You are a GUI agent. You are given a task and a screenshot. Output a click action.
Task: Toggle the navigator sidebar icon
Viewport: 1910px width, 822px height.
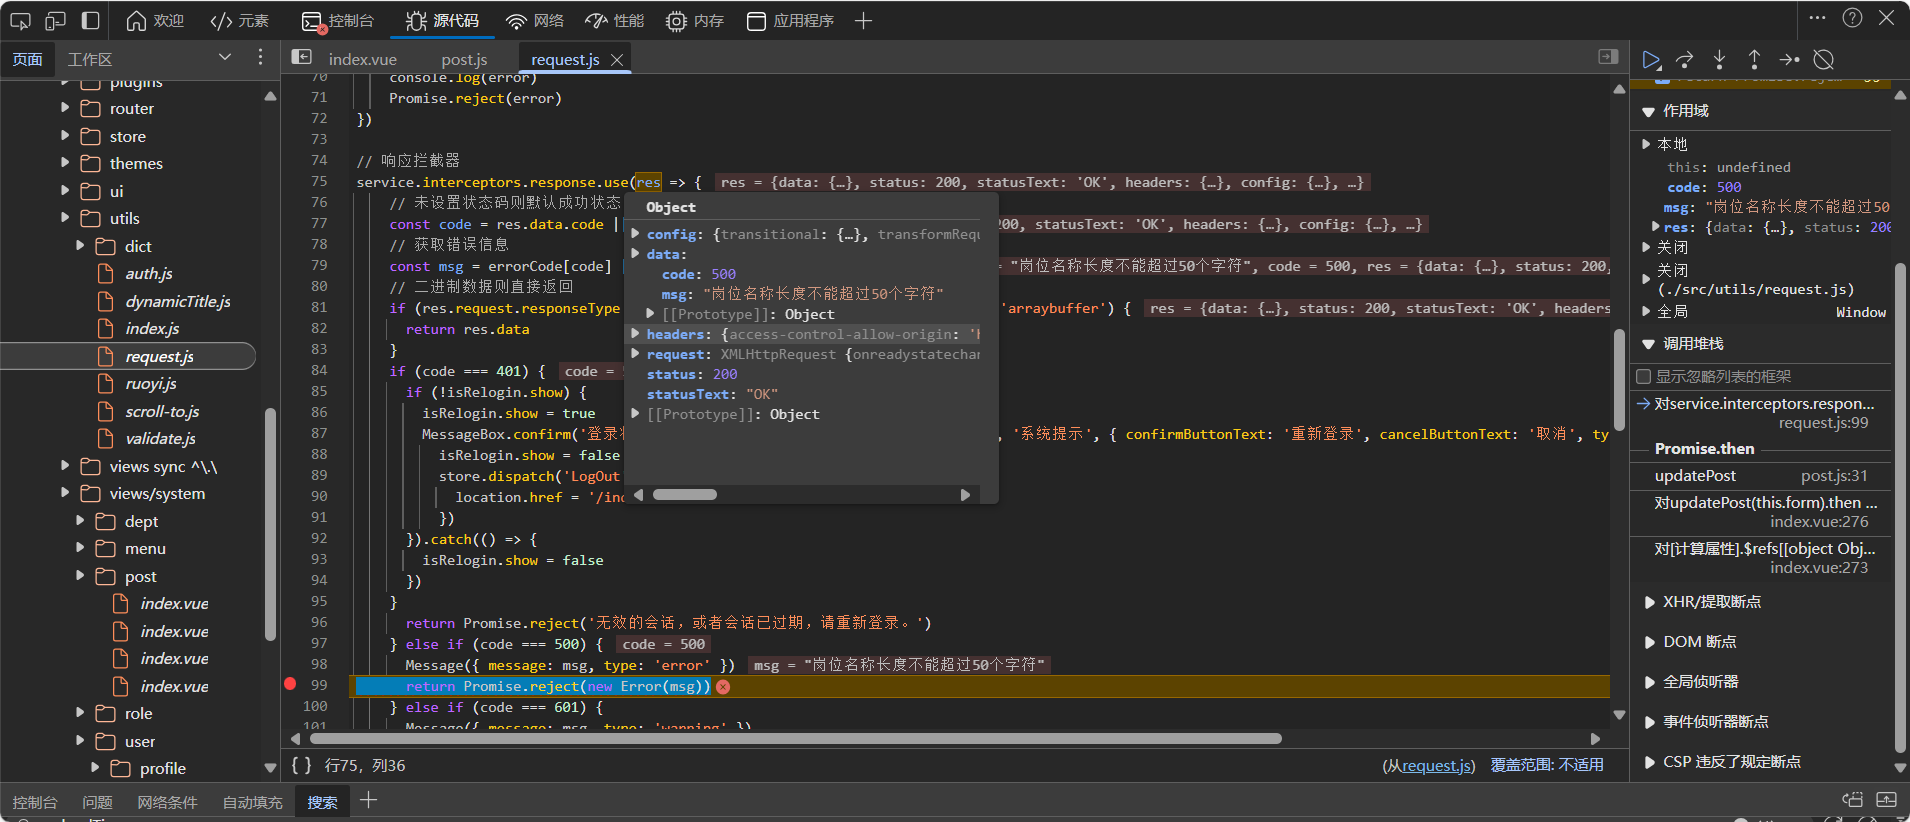click(301, 57)
